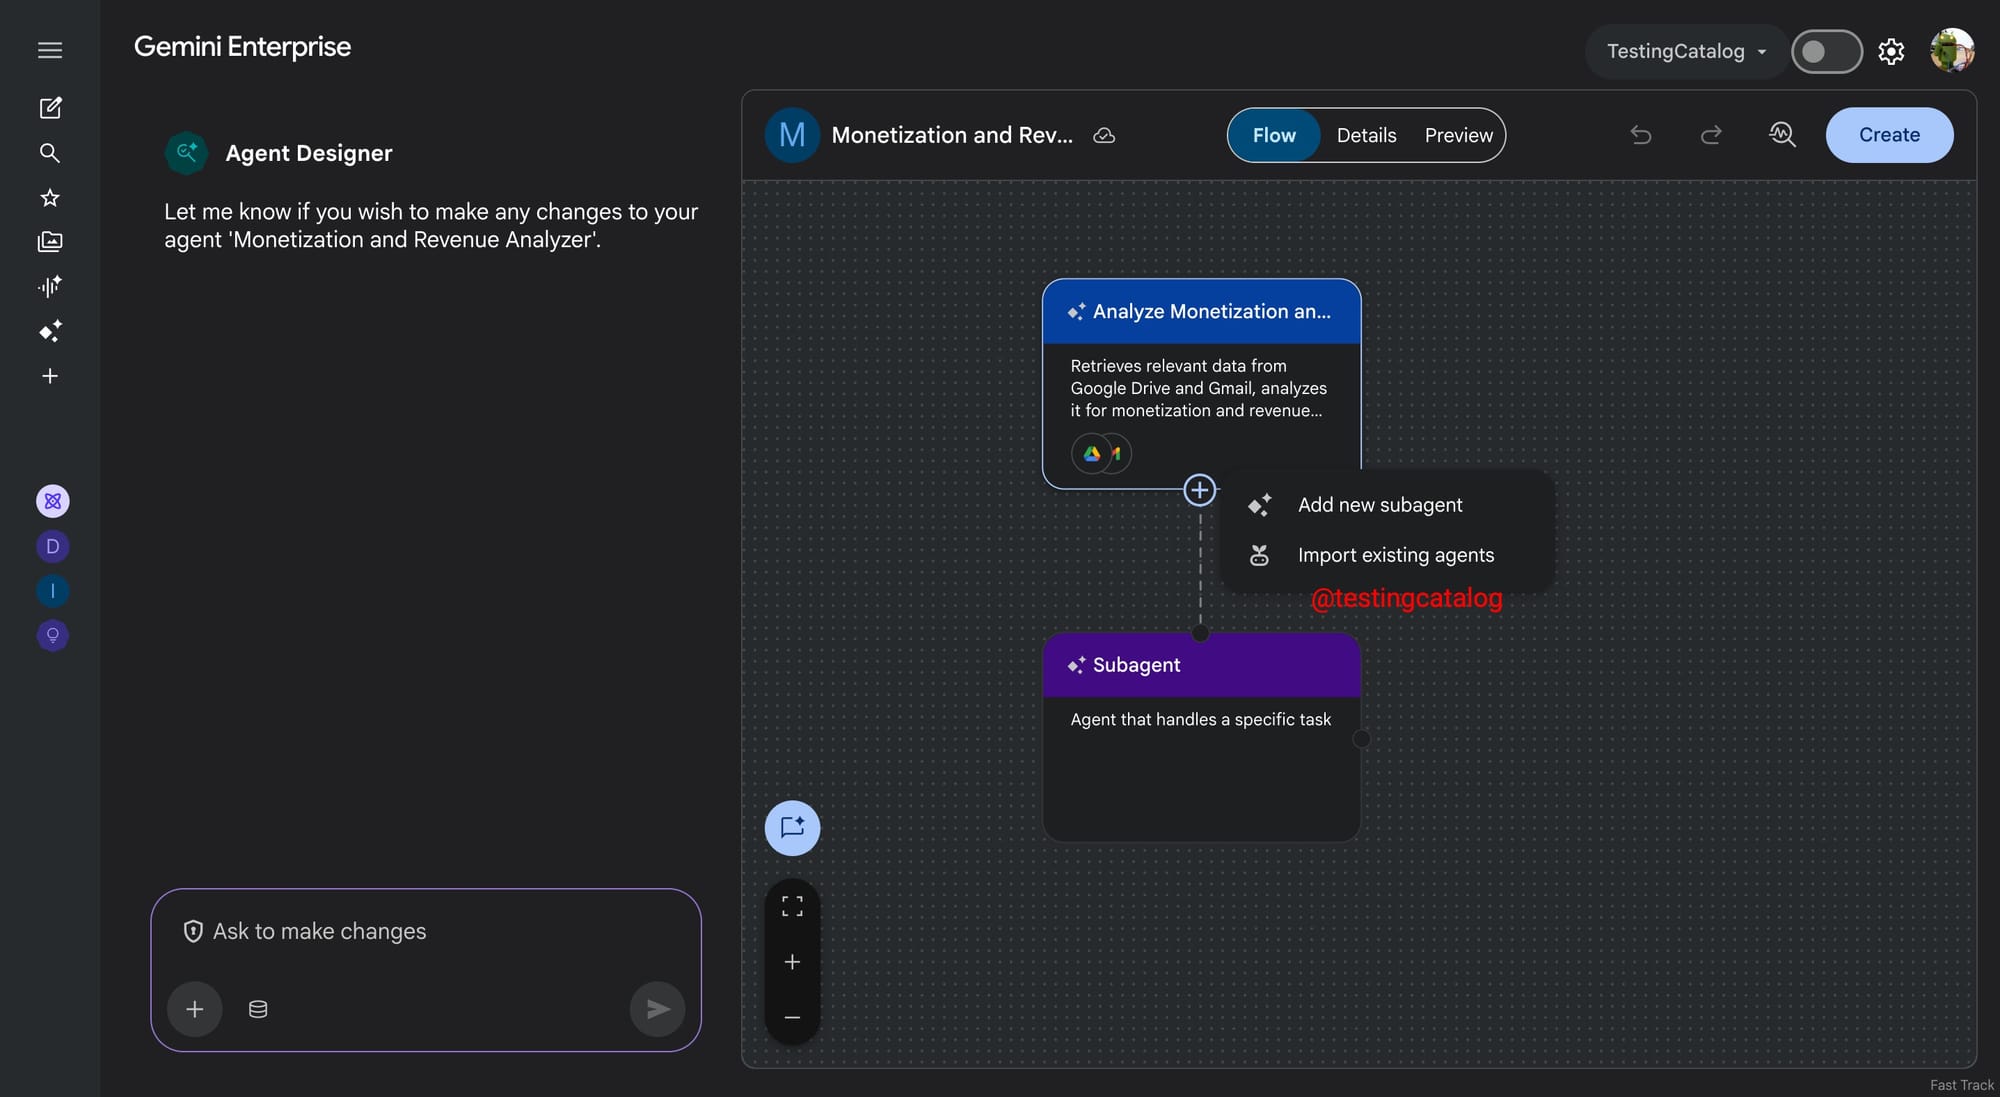The image size is (2000, 1097).
Task: Open canvas chat sparkle bubble button
Action: pos(792,828)
